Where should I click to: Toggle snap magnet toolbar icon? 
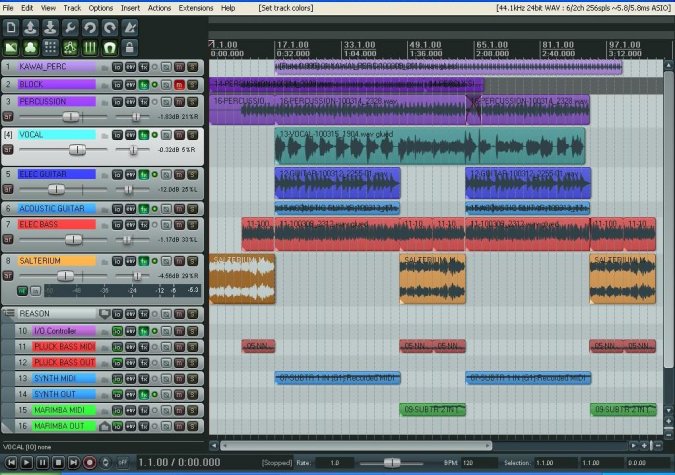click(x=110, y=47)
